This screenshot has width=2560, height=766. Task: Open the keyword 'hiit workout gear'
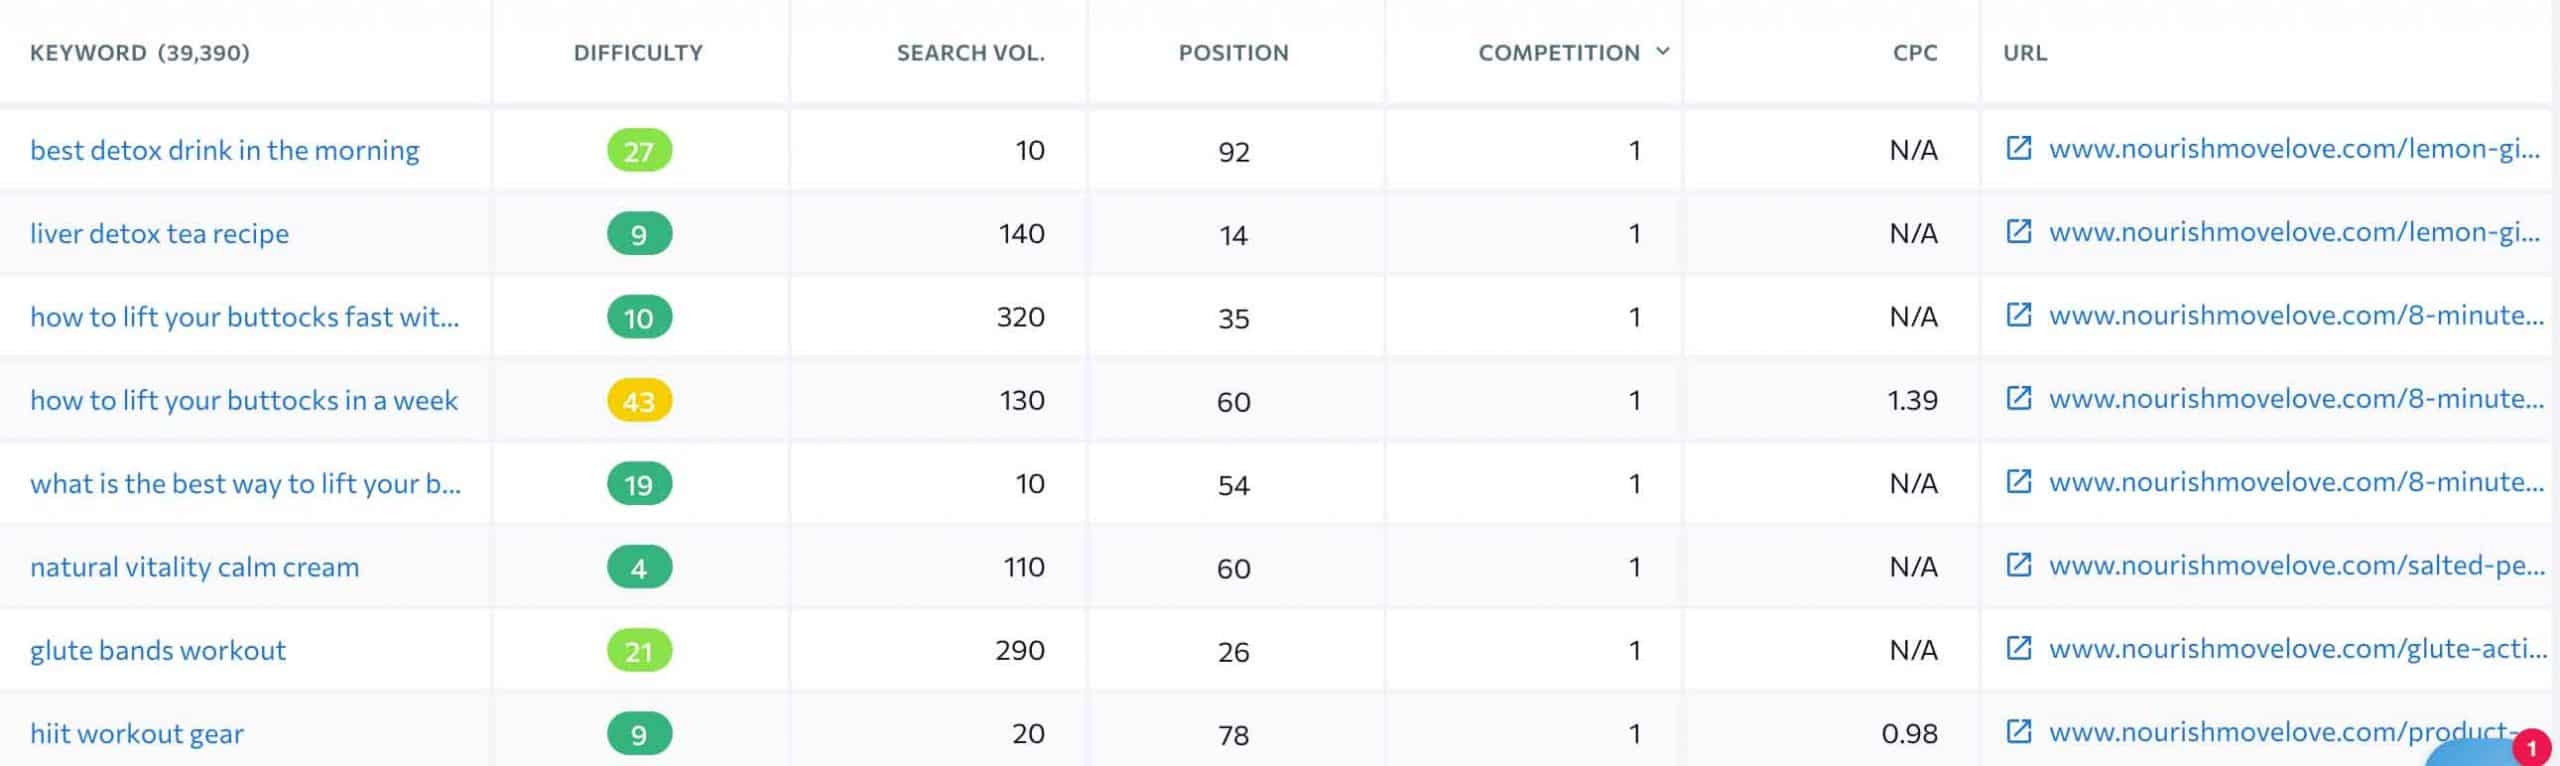pyautogui.click(x=137, y=733)
